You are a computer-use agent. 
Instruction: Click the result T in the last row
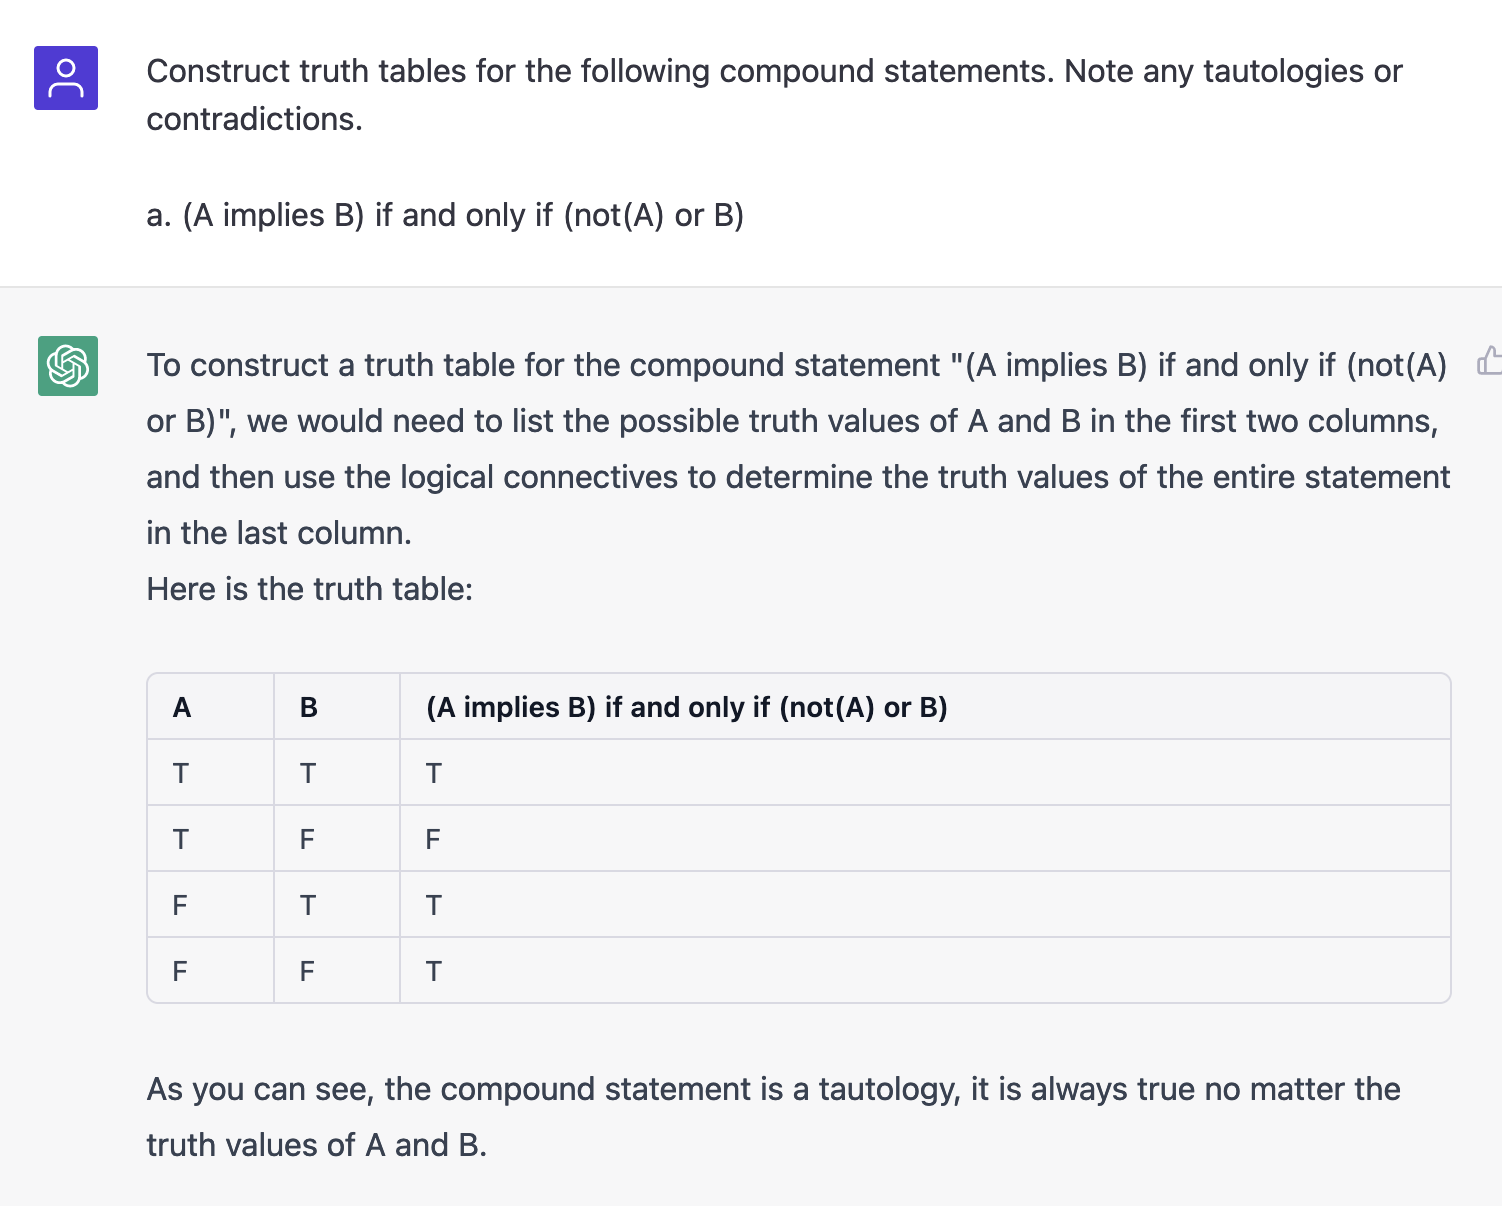pyautogui.click(x=434, y=972)
